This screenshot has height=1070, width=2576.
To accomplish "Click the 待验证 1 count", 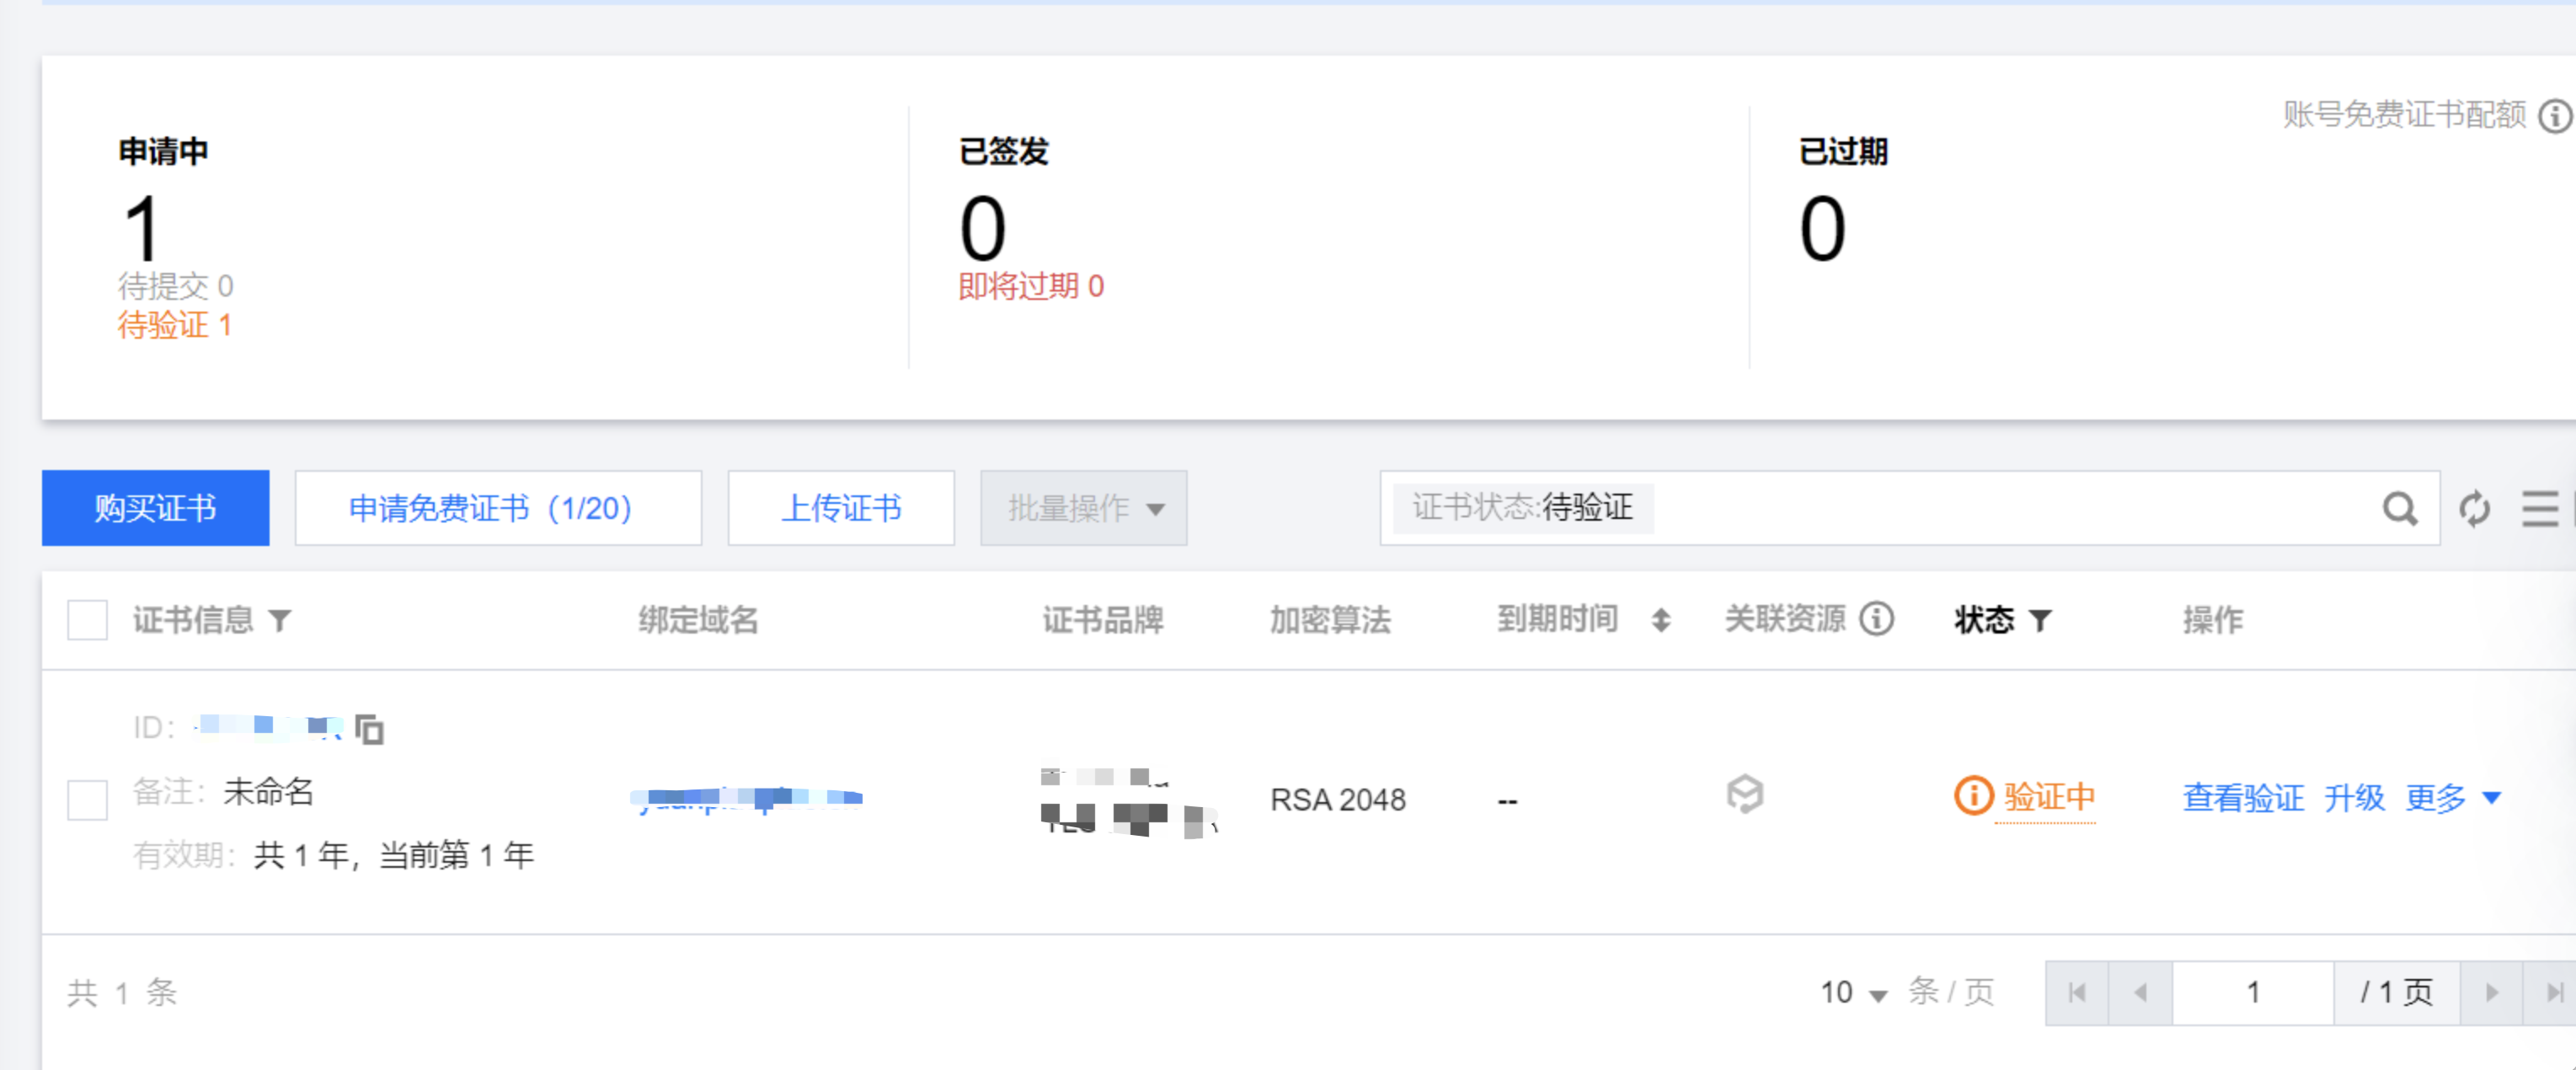I will [x=174, y=325].
